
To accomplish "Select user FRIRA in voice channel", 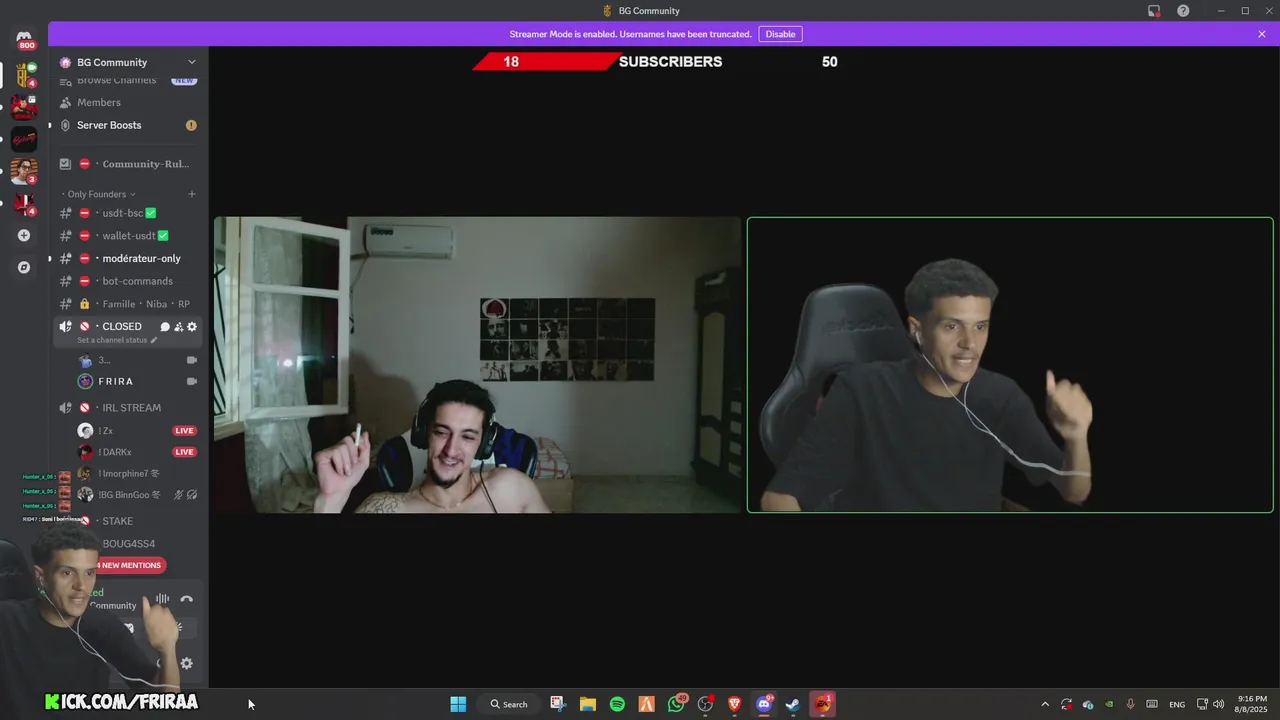I will click(115, 381).
